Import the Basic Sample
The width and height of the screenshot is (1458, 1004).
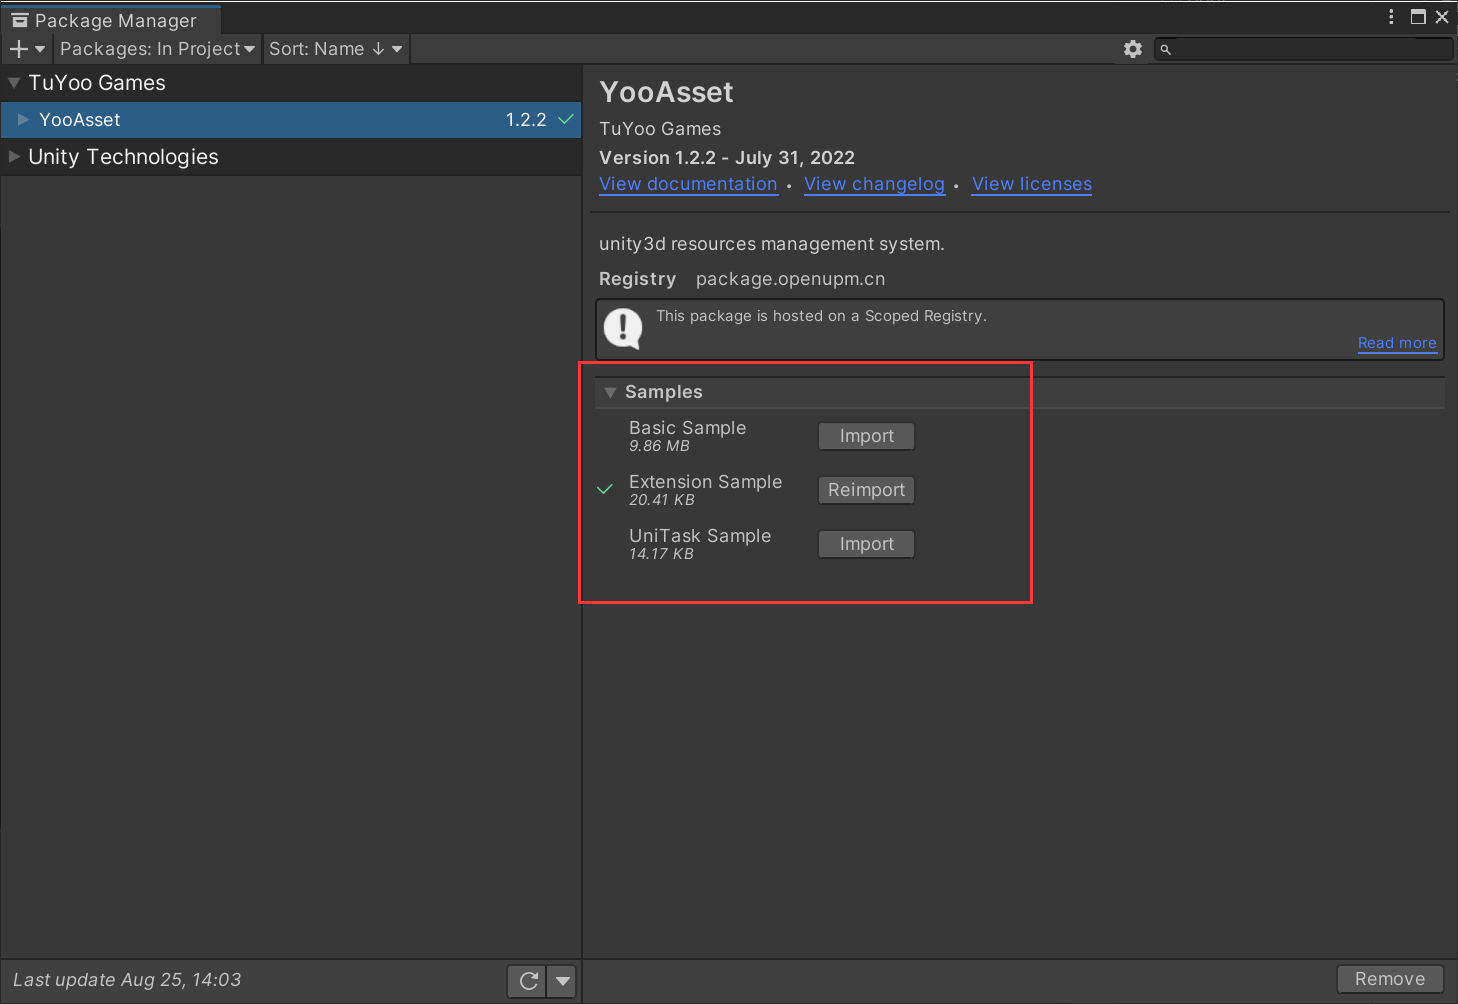(x=866, y=436)
